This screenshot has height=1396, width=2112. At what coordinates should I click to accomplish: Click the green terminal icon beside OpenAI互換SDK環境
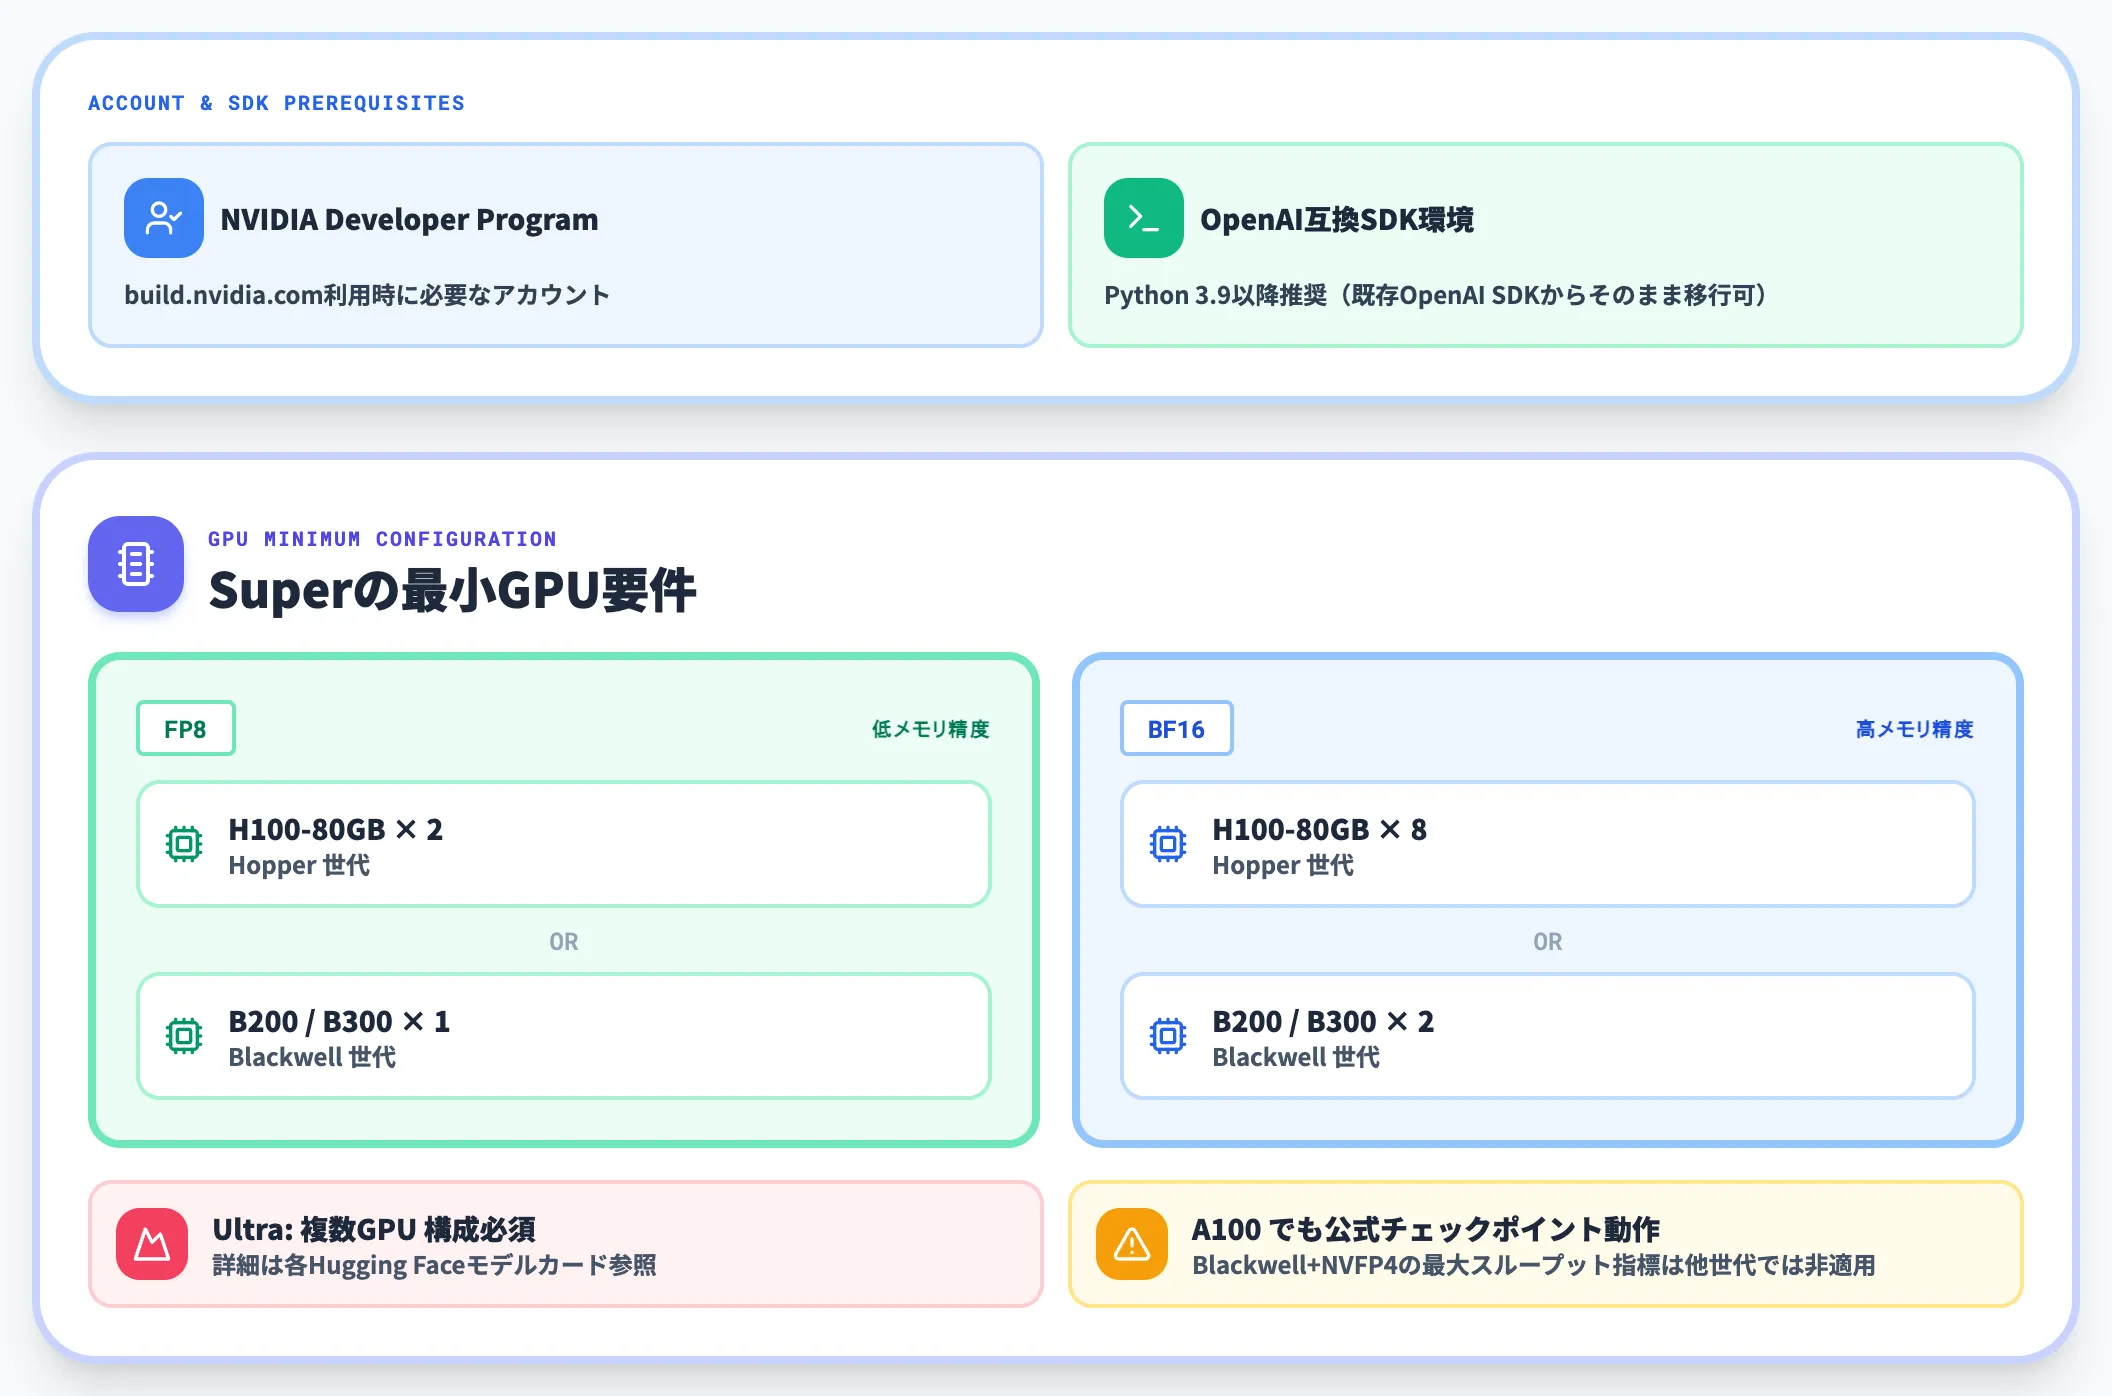tap(1144, 218)
